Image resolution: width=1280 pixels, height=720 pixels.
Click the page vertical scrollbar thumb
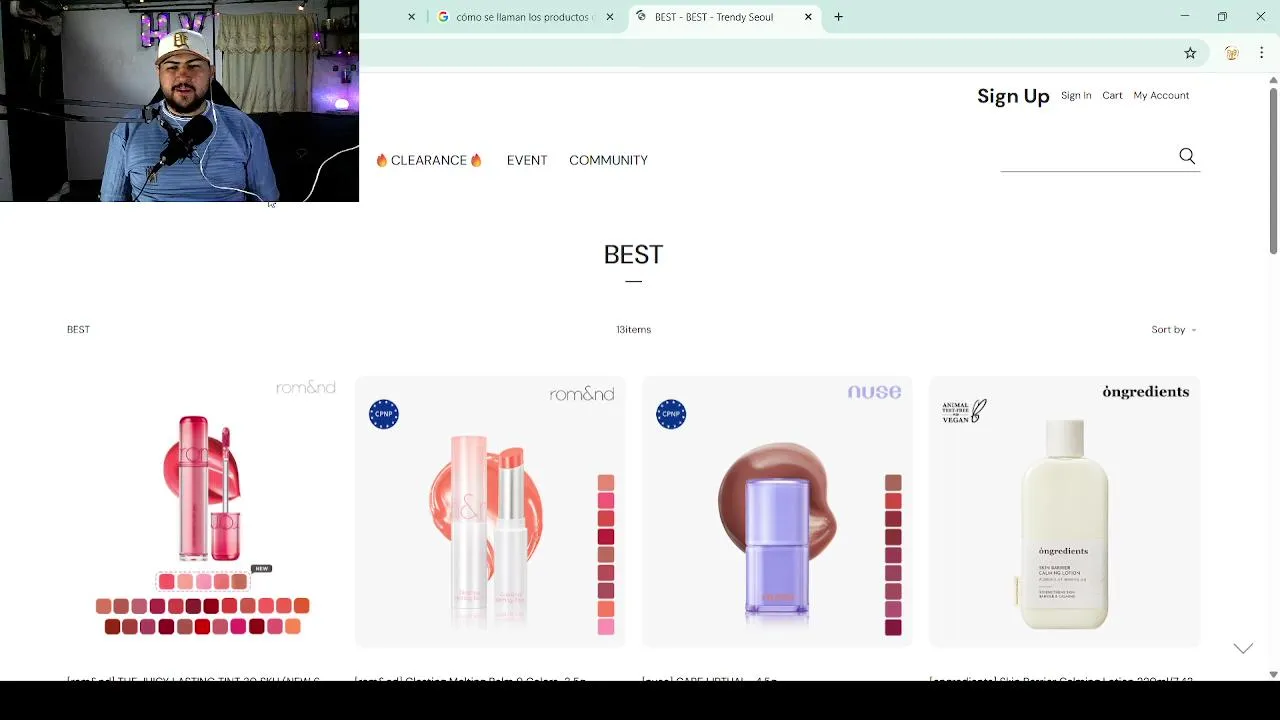tap(1273, 170)
